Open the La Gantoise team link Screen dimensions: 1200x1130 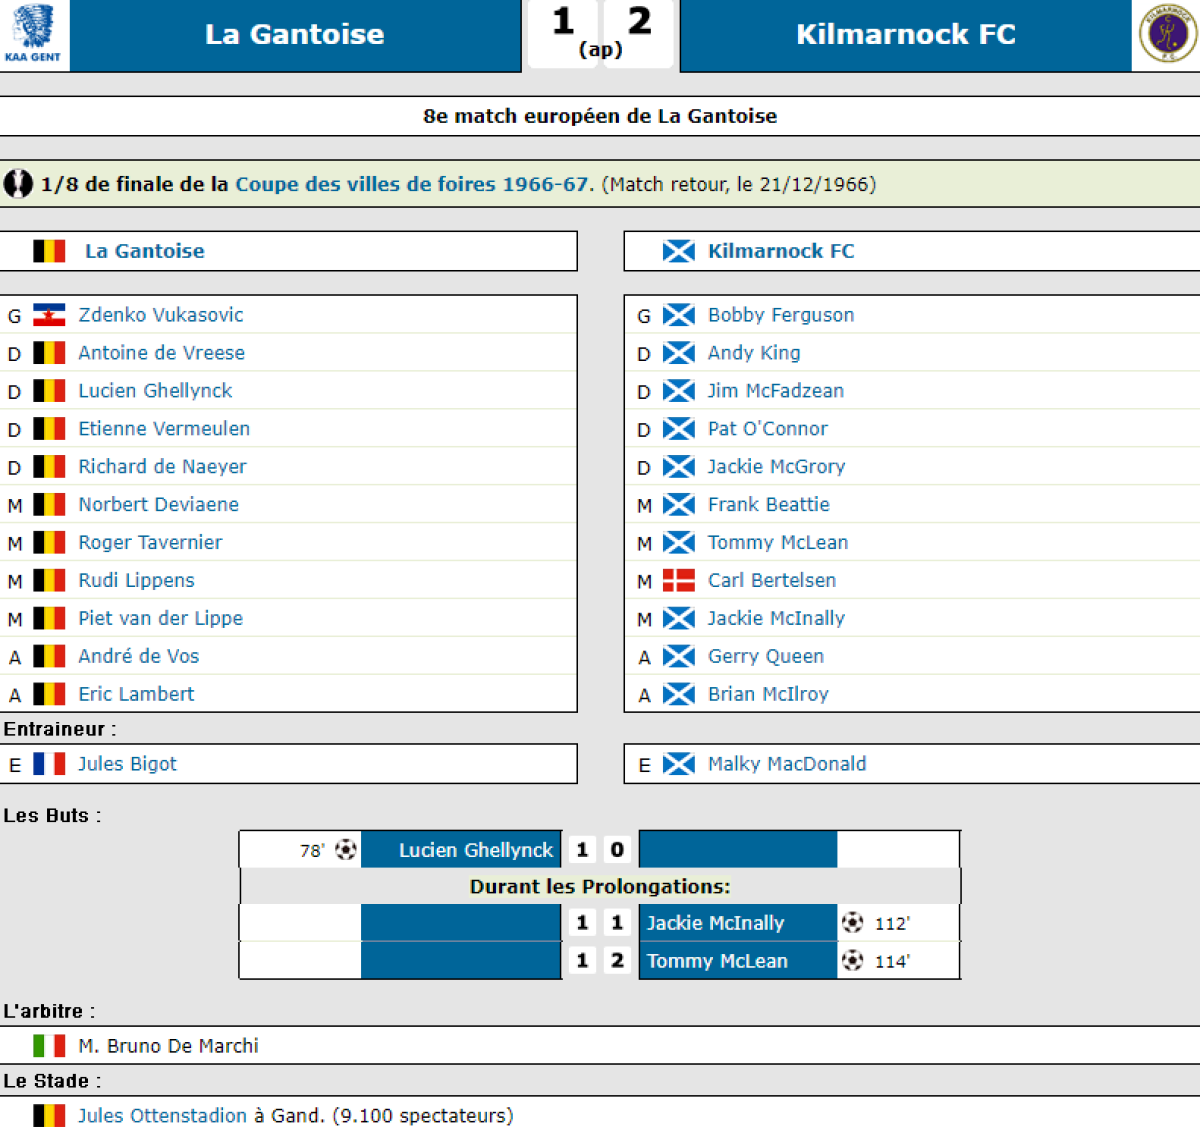(x=144, y=251)
